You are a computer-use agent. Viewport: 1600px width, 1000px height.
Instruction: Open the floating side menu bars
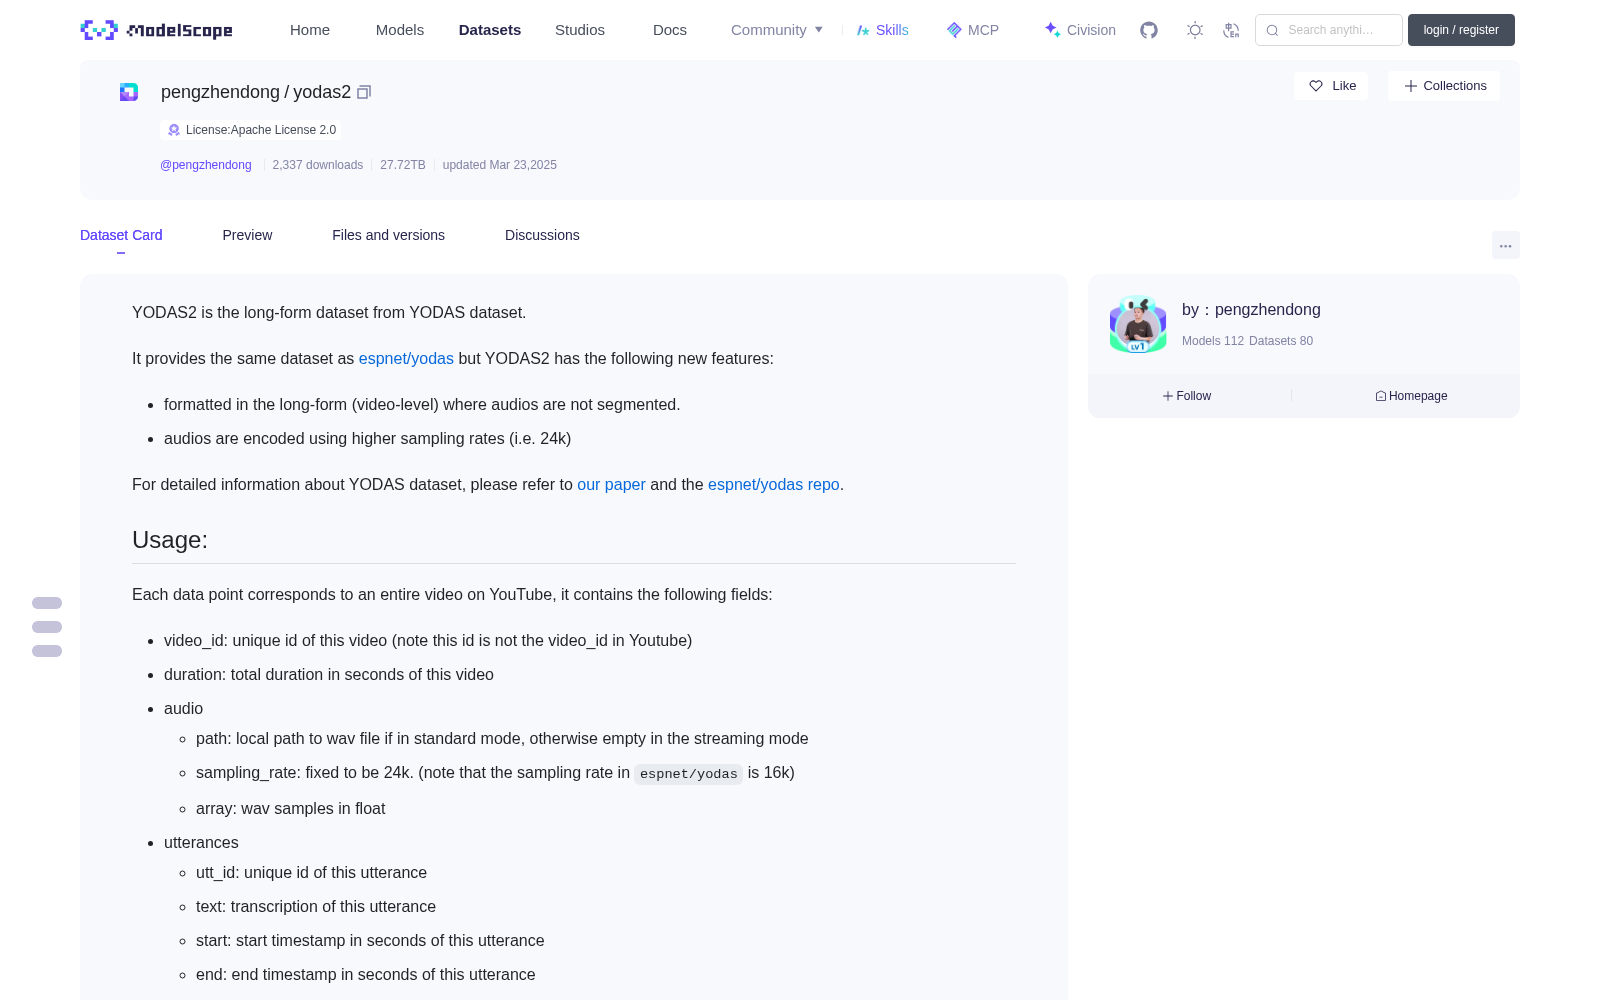(47, 627)
